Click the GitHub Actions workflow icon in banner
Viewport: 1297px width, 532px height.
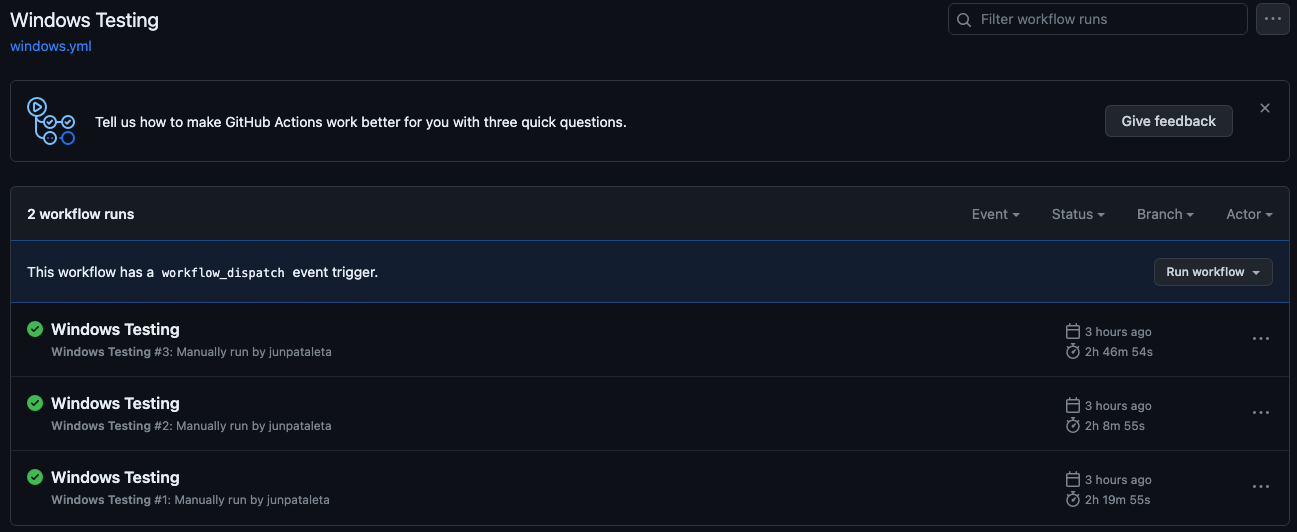[51, 121]
